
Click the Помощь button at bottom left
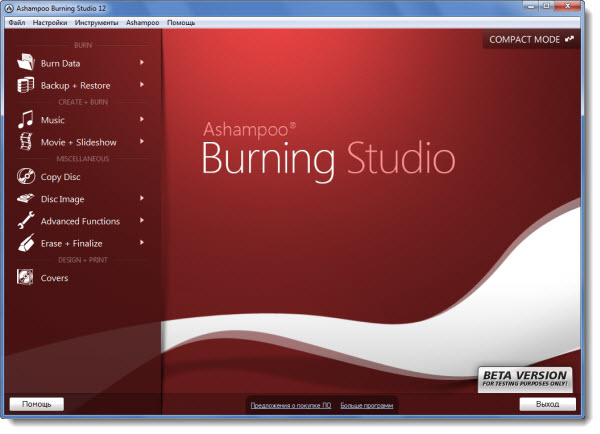click(37, 404)
